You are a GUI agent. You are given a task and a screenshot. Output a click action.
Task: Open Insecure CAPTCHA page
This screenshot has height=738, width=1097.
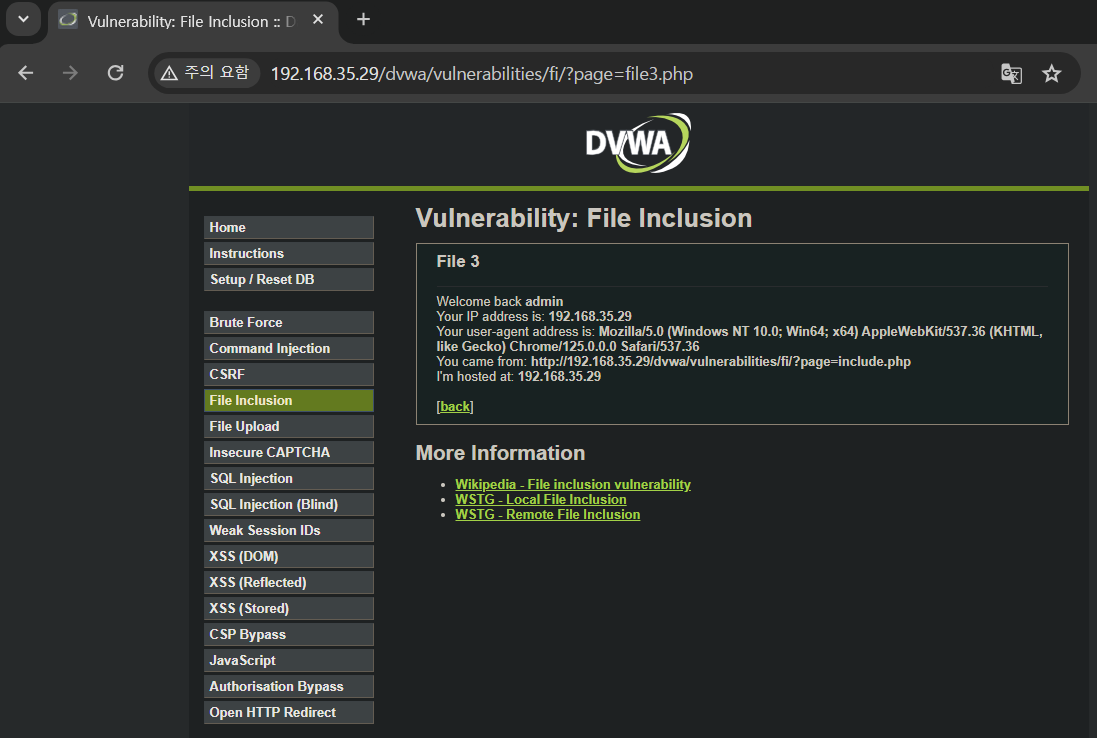(288, 452)
